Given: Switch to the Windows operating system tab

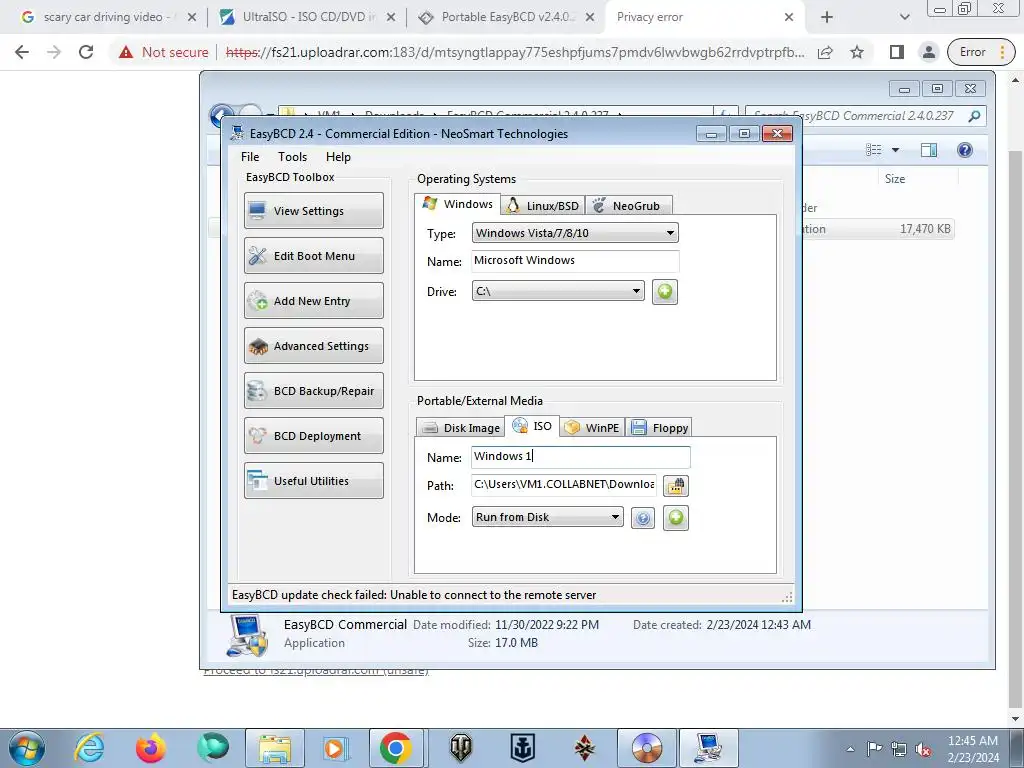Looking at the screenshot, I should click(458, 204).
